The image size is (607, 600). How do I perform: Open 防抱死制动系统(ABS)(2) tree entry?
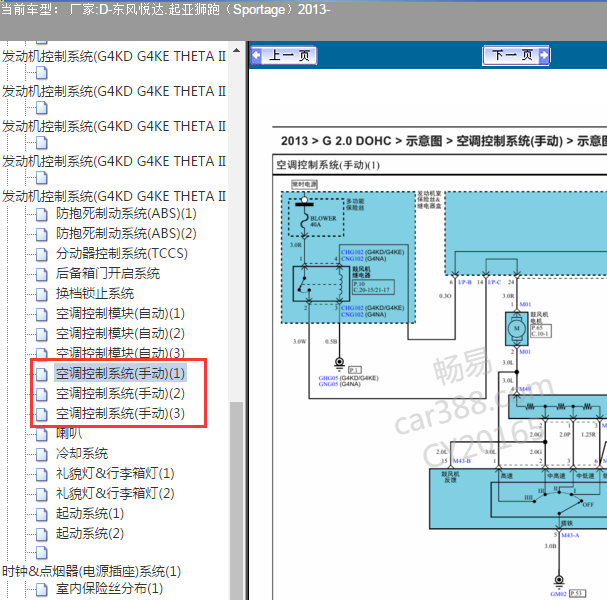(x=126, y=233)
